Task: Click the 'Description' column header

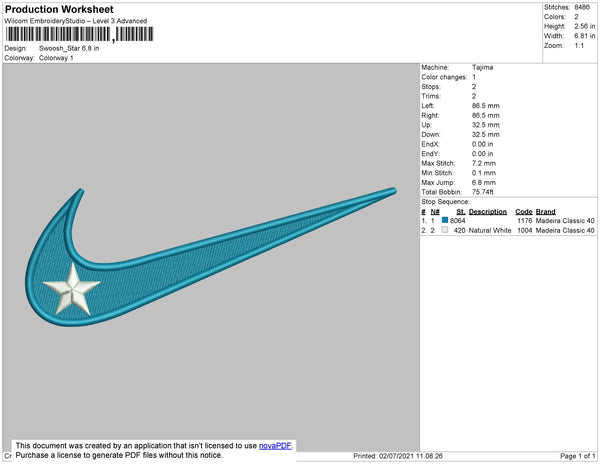Action: point(488,212)
